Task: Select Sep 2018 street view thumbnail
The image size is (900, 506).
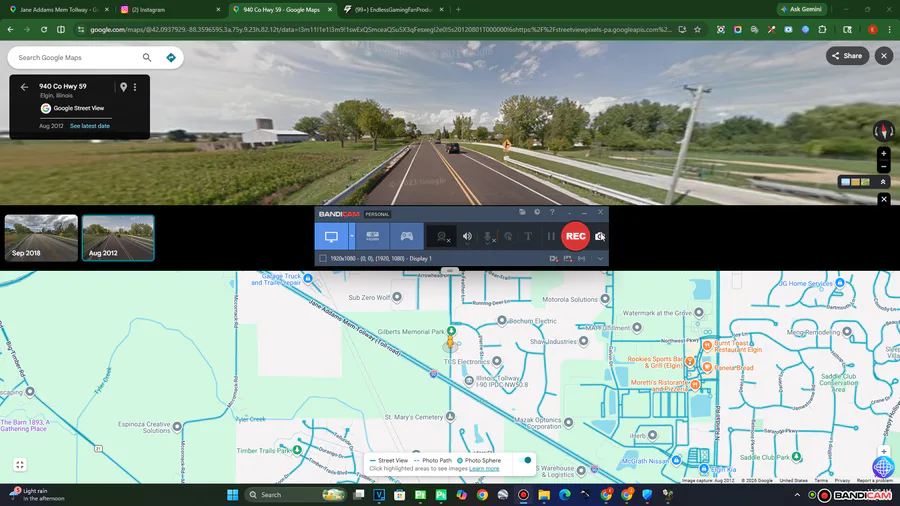Action: pos(41,238)
